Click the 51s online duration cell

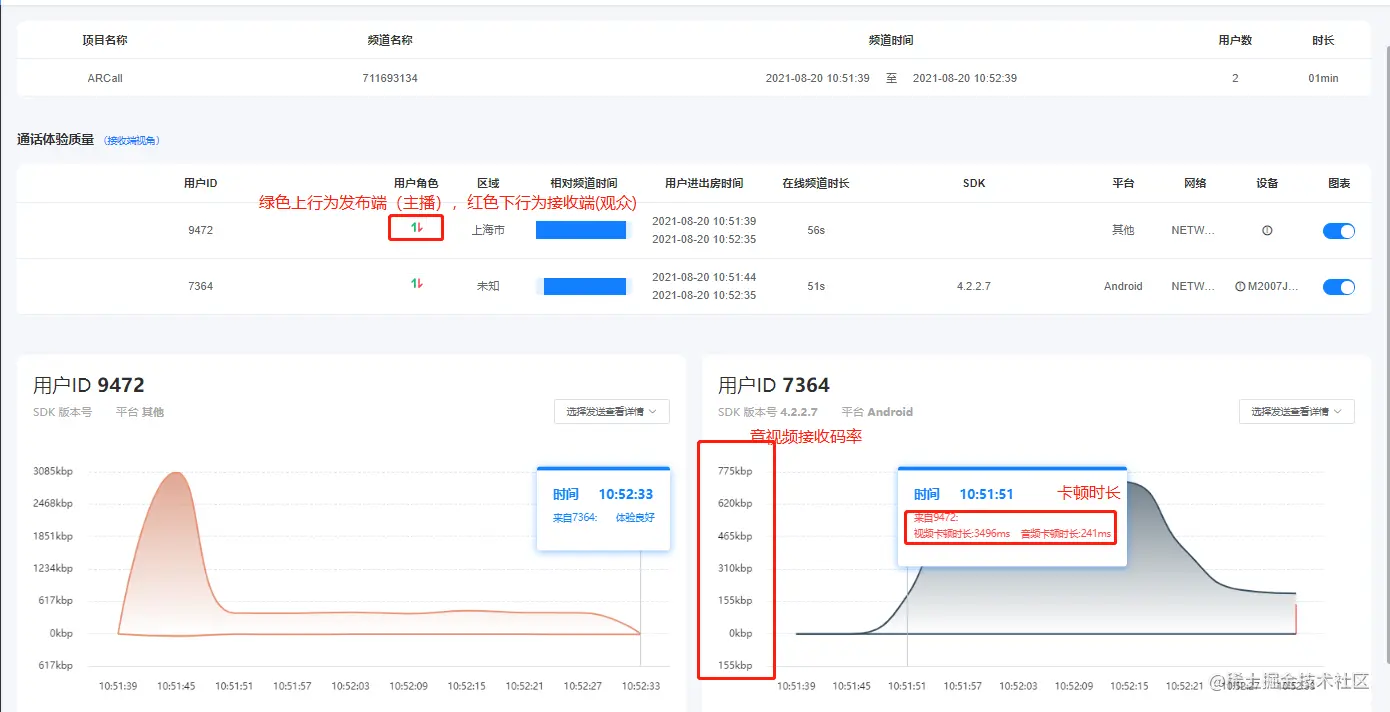point(816,286)
